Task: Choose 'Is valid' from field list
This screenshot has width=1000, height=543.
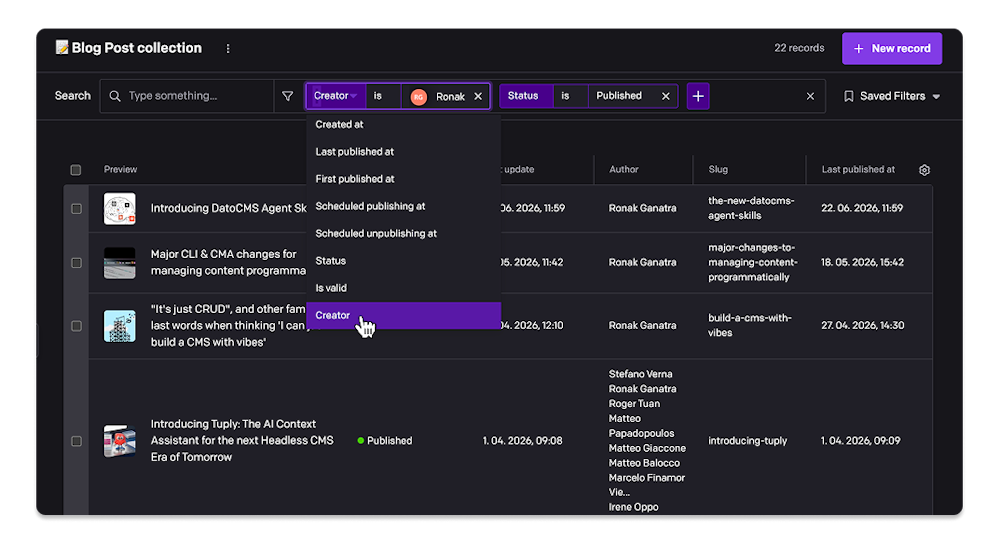Action: tap(403, 288)
